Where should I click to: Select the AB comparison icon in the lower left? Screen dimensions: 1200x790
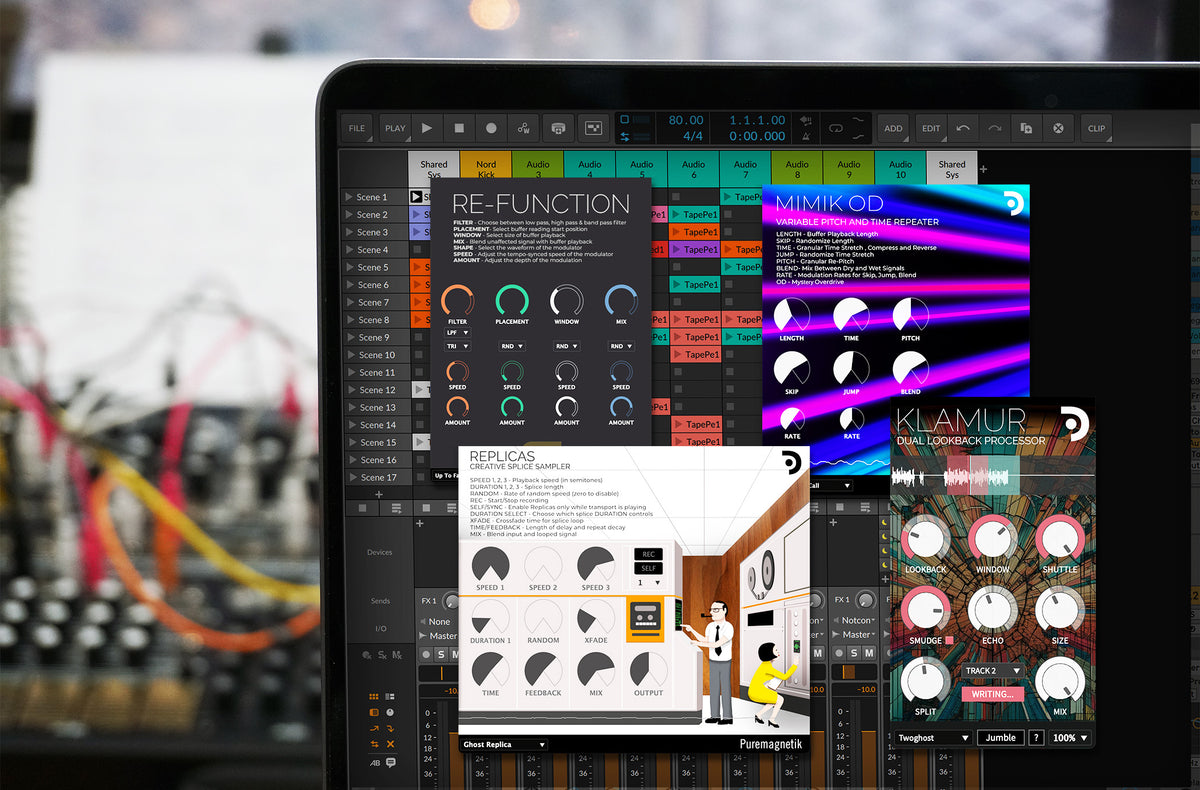[x=375, y=762]
